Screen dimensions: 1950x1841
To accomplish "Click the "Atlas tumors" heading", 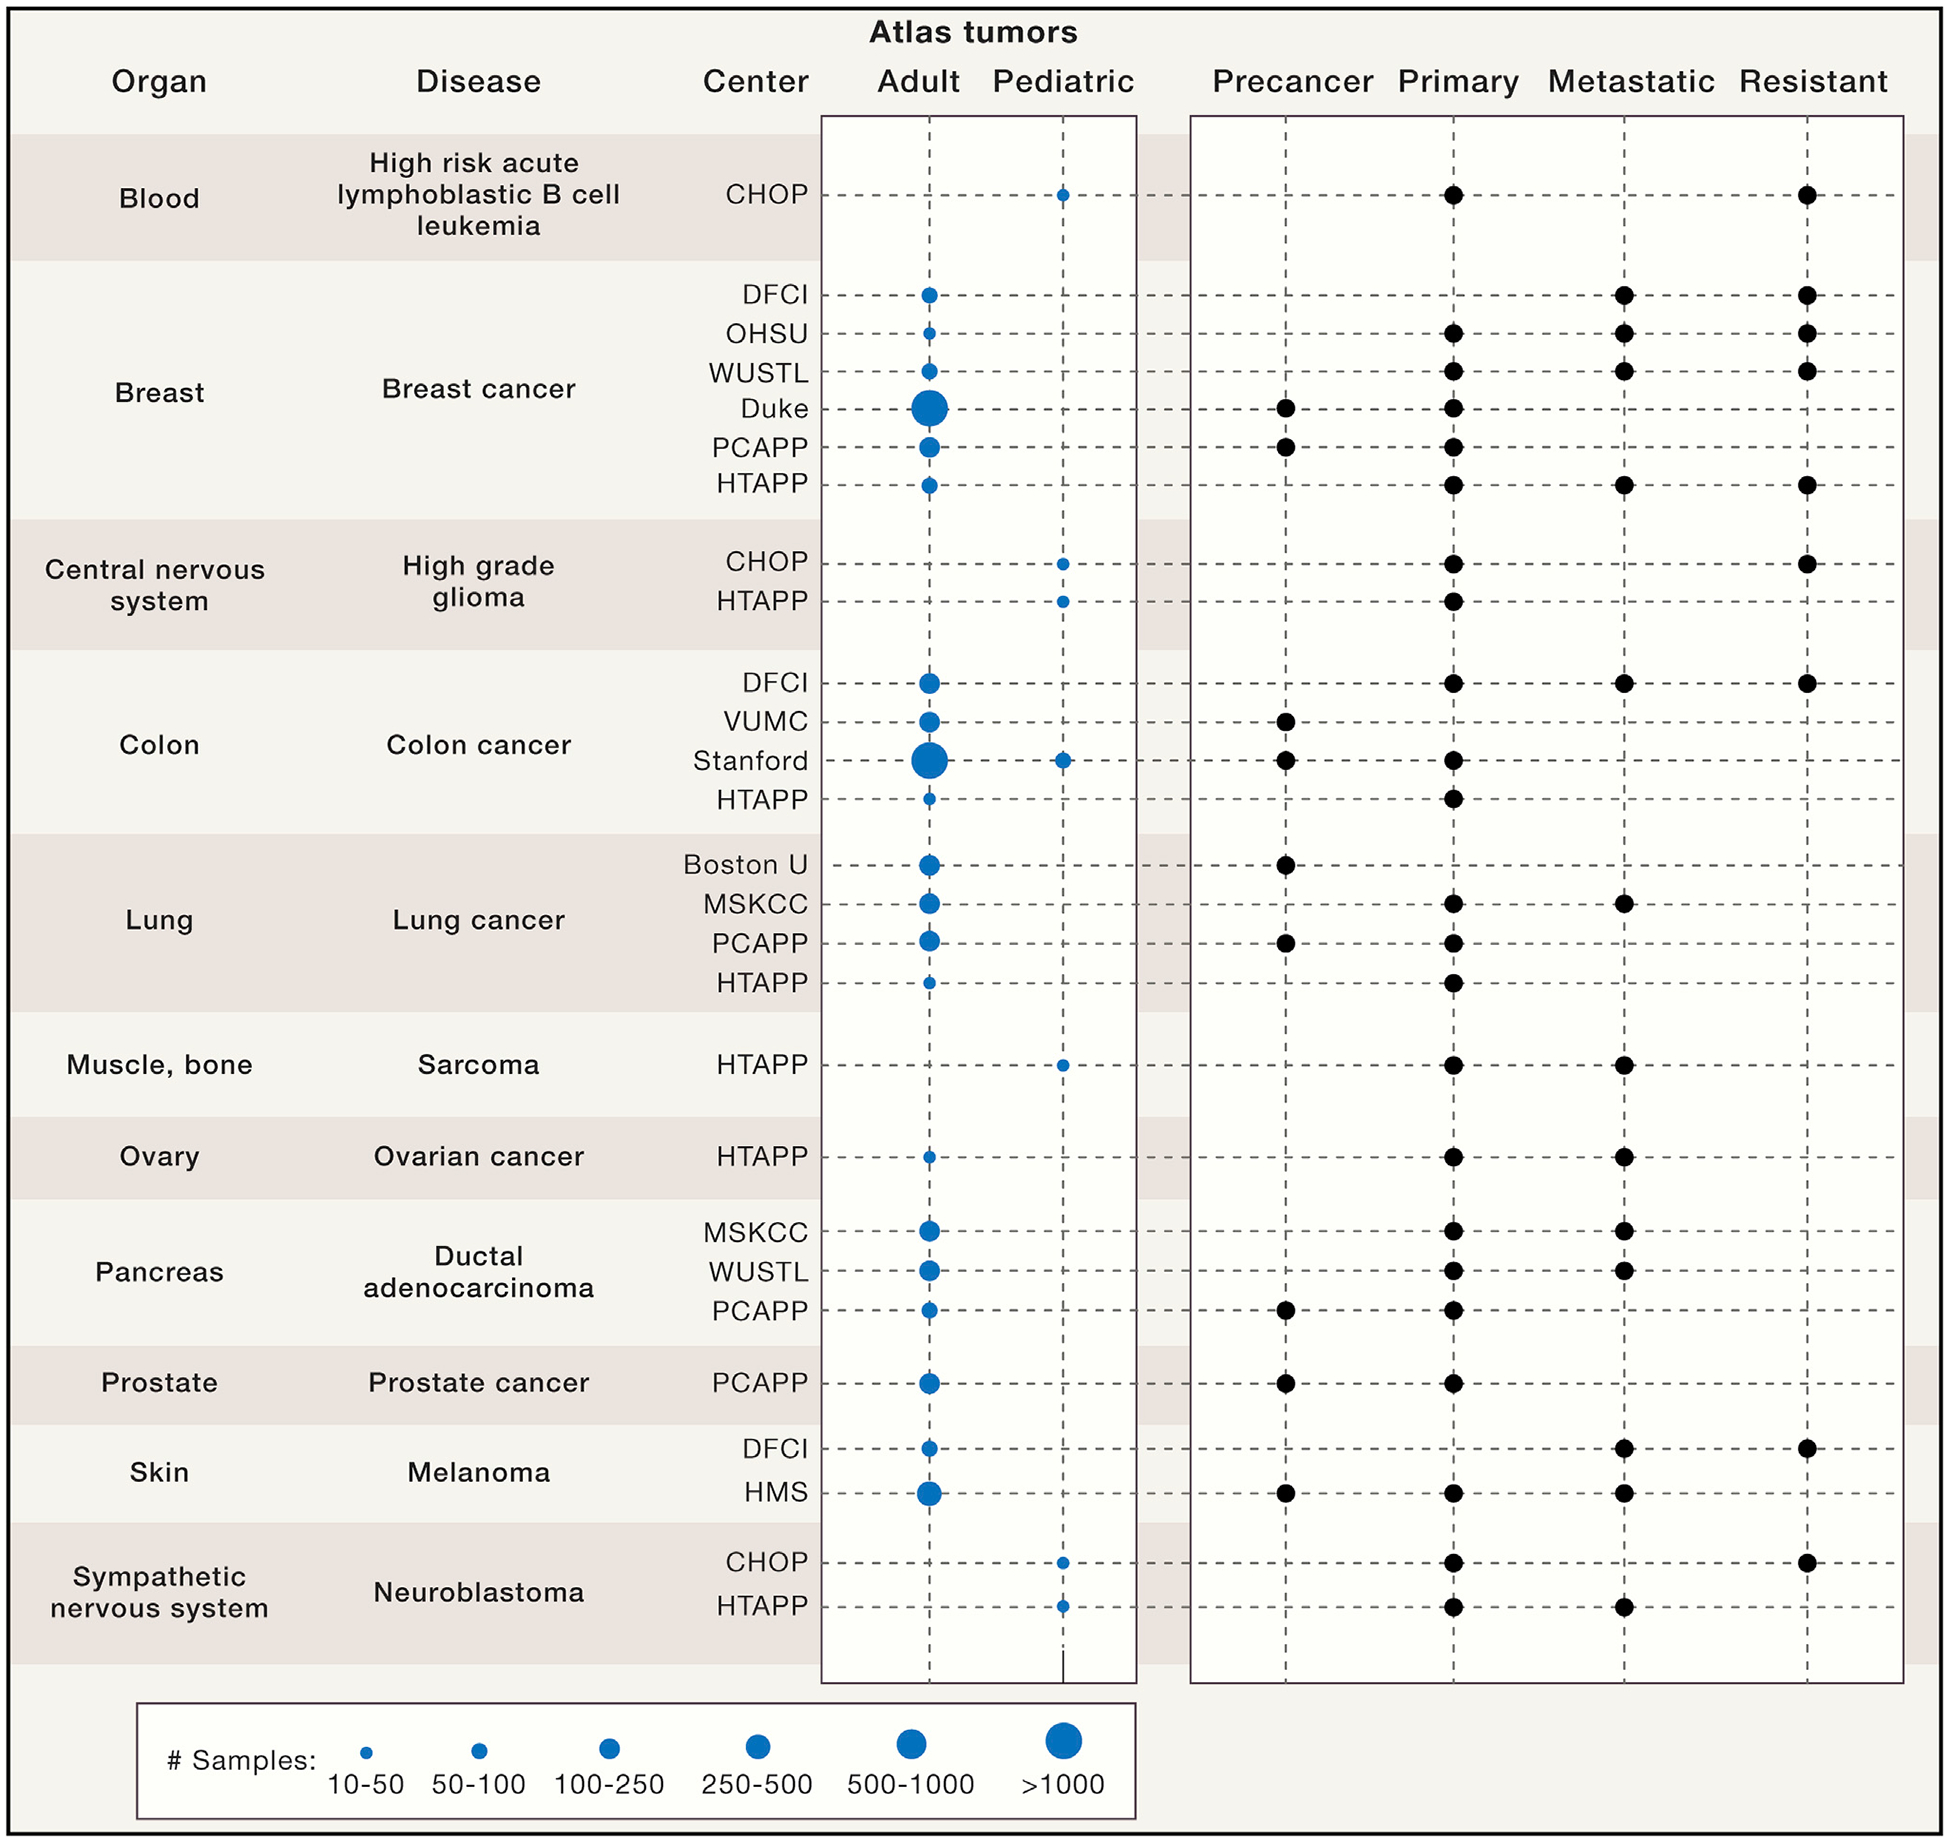I will (973, 32).
